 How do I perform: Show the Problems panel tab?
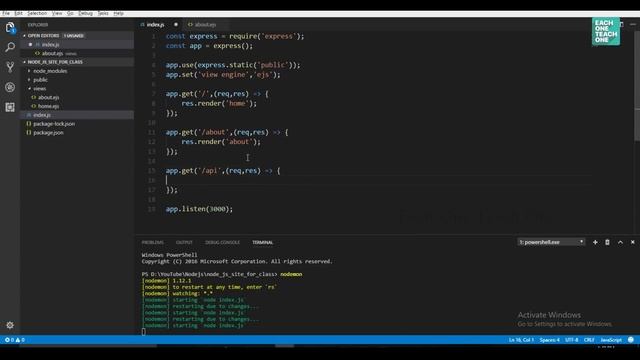tap(153, 242)
